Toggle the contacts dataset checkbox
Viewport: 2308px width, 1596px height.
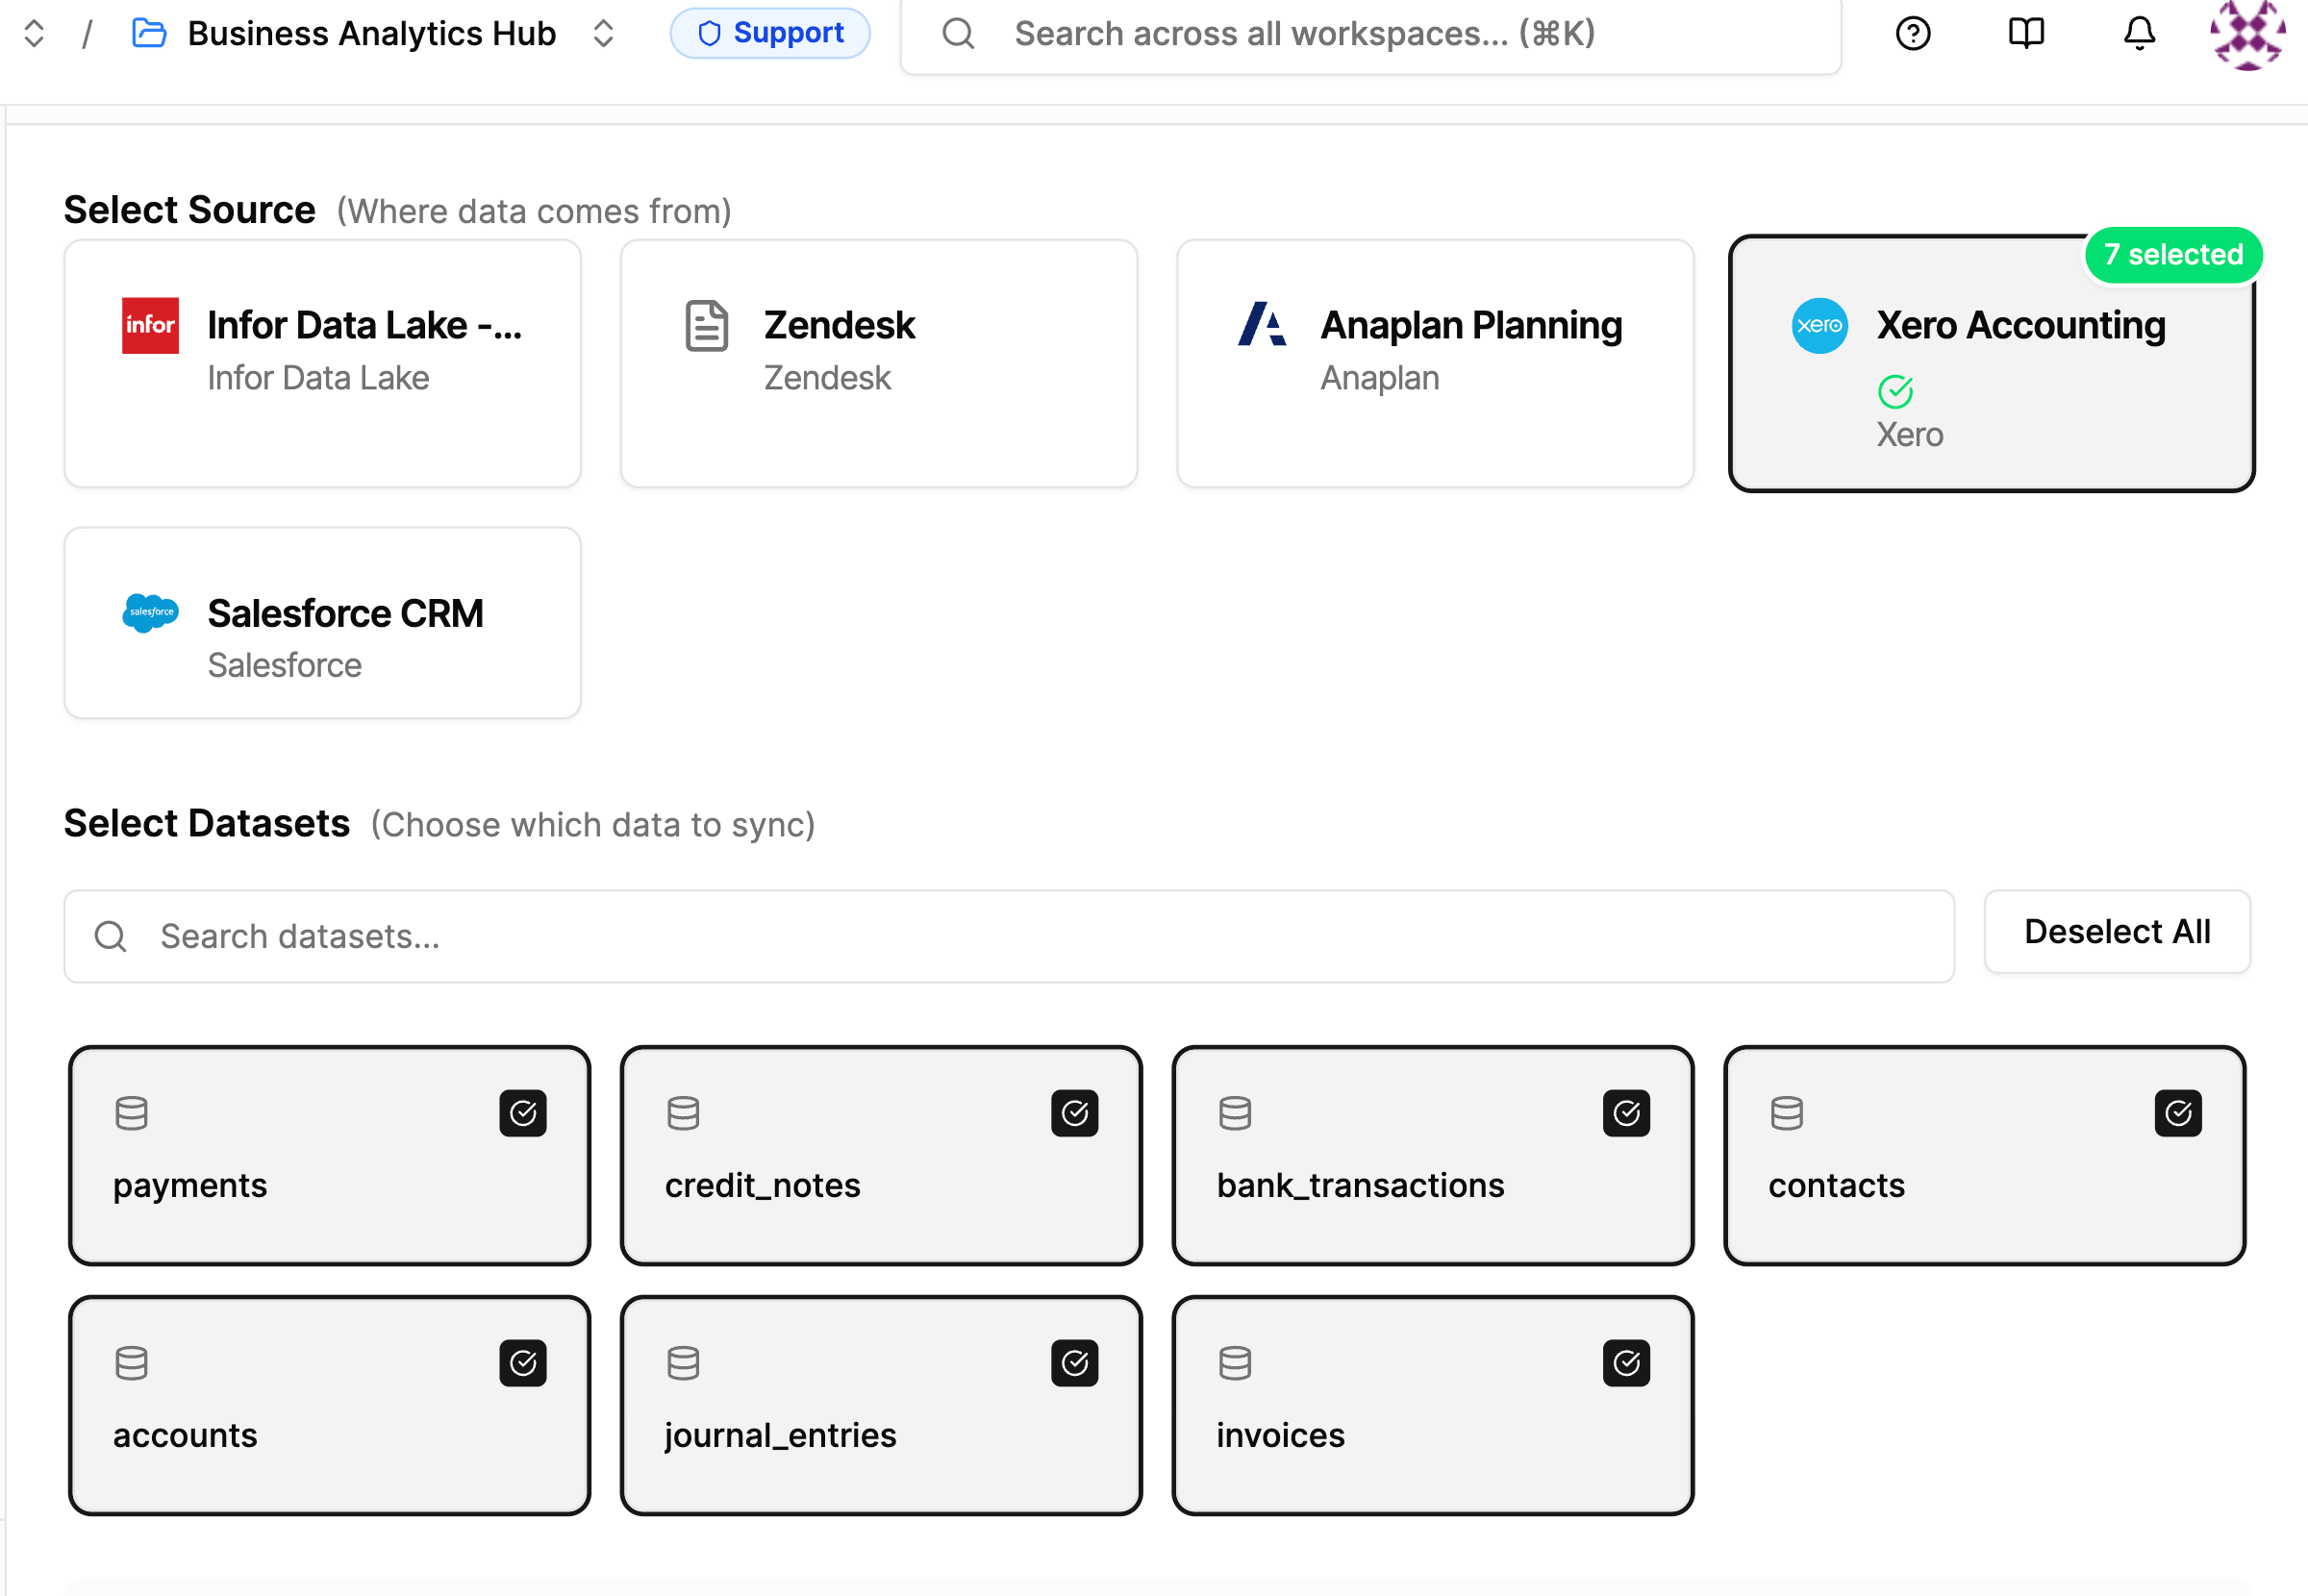click(2177, 1113)
